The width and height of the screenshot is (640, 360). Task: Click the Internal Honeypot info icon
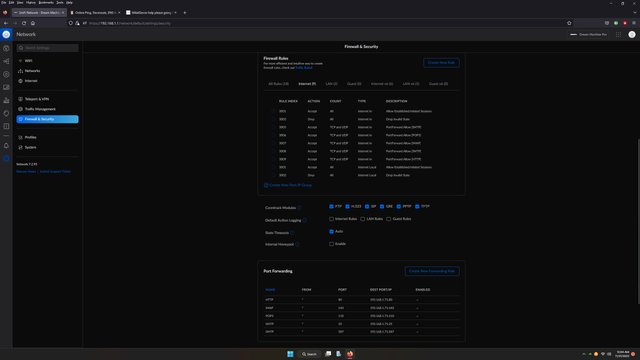(x=297, y=244)
